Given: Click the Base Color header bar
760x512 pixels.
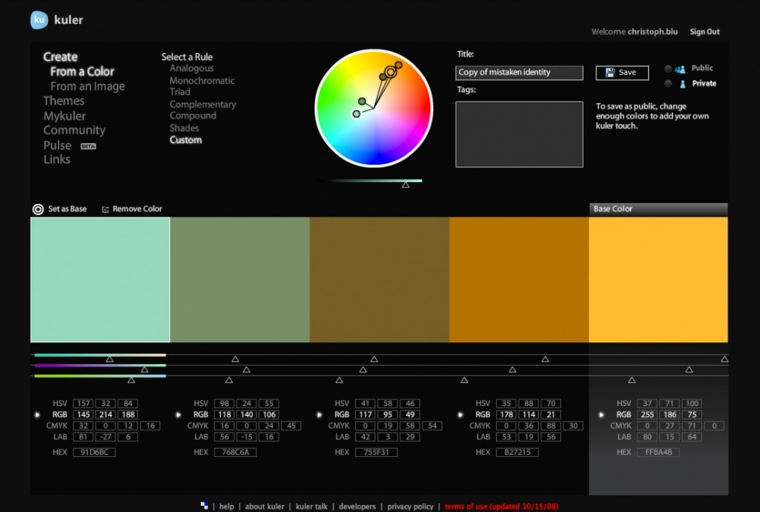Looking at the screenshot, I should click(x=658, y=209).
